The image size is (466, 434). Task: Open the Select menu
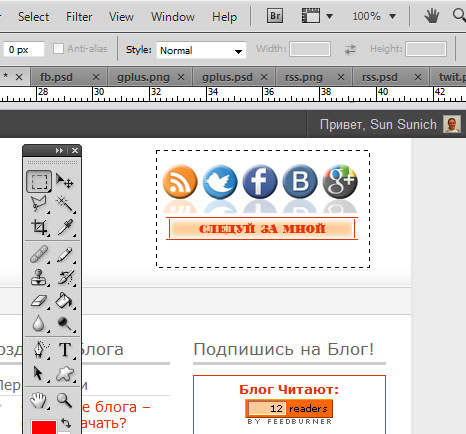(33, 17)
